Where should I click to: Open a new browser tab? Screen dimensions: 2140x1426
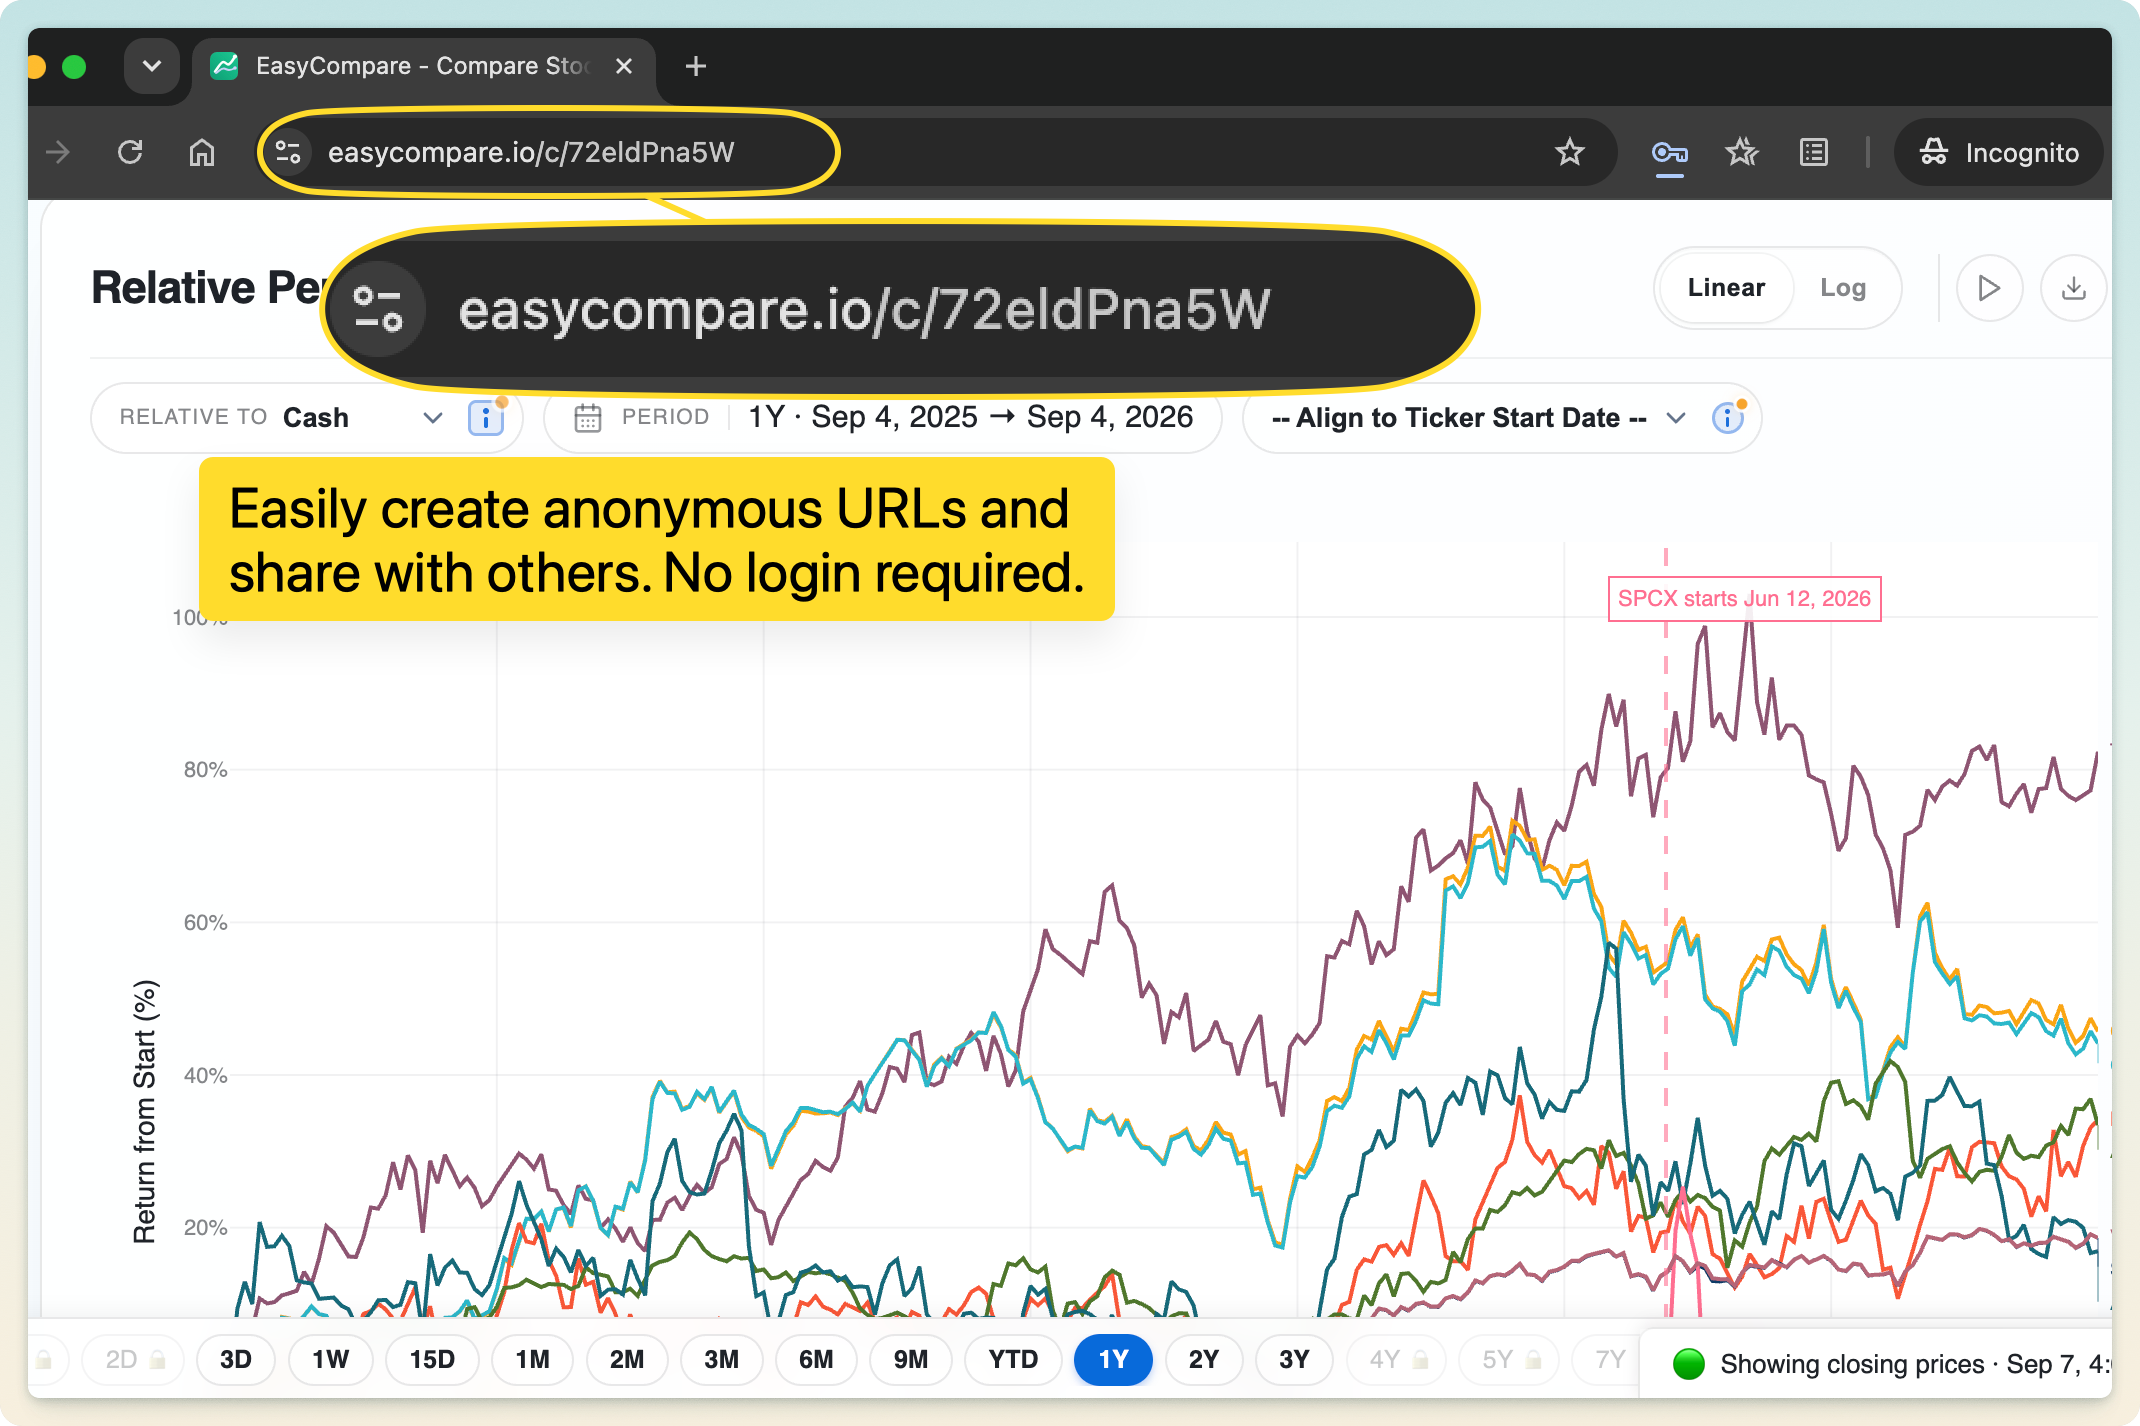pos(696,66)
